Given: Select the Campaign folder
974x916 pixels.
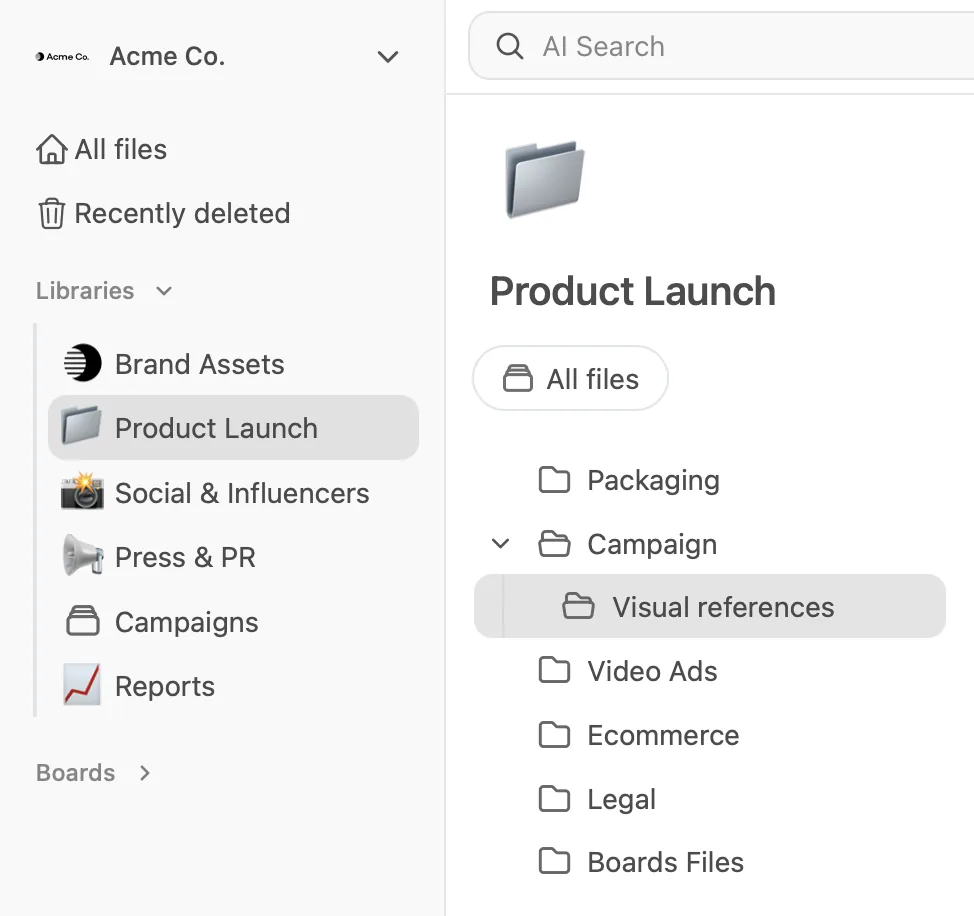Looking at the screenshot, I should point(652,545).
